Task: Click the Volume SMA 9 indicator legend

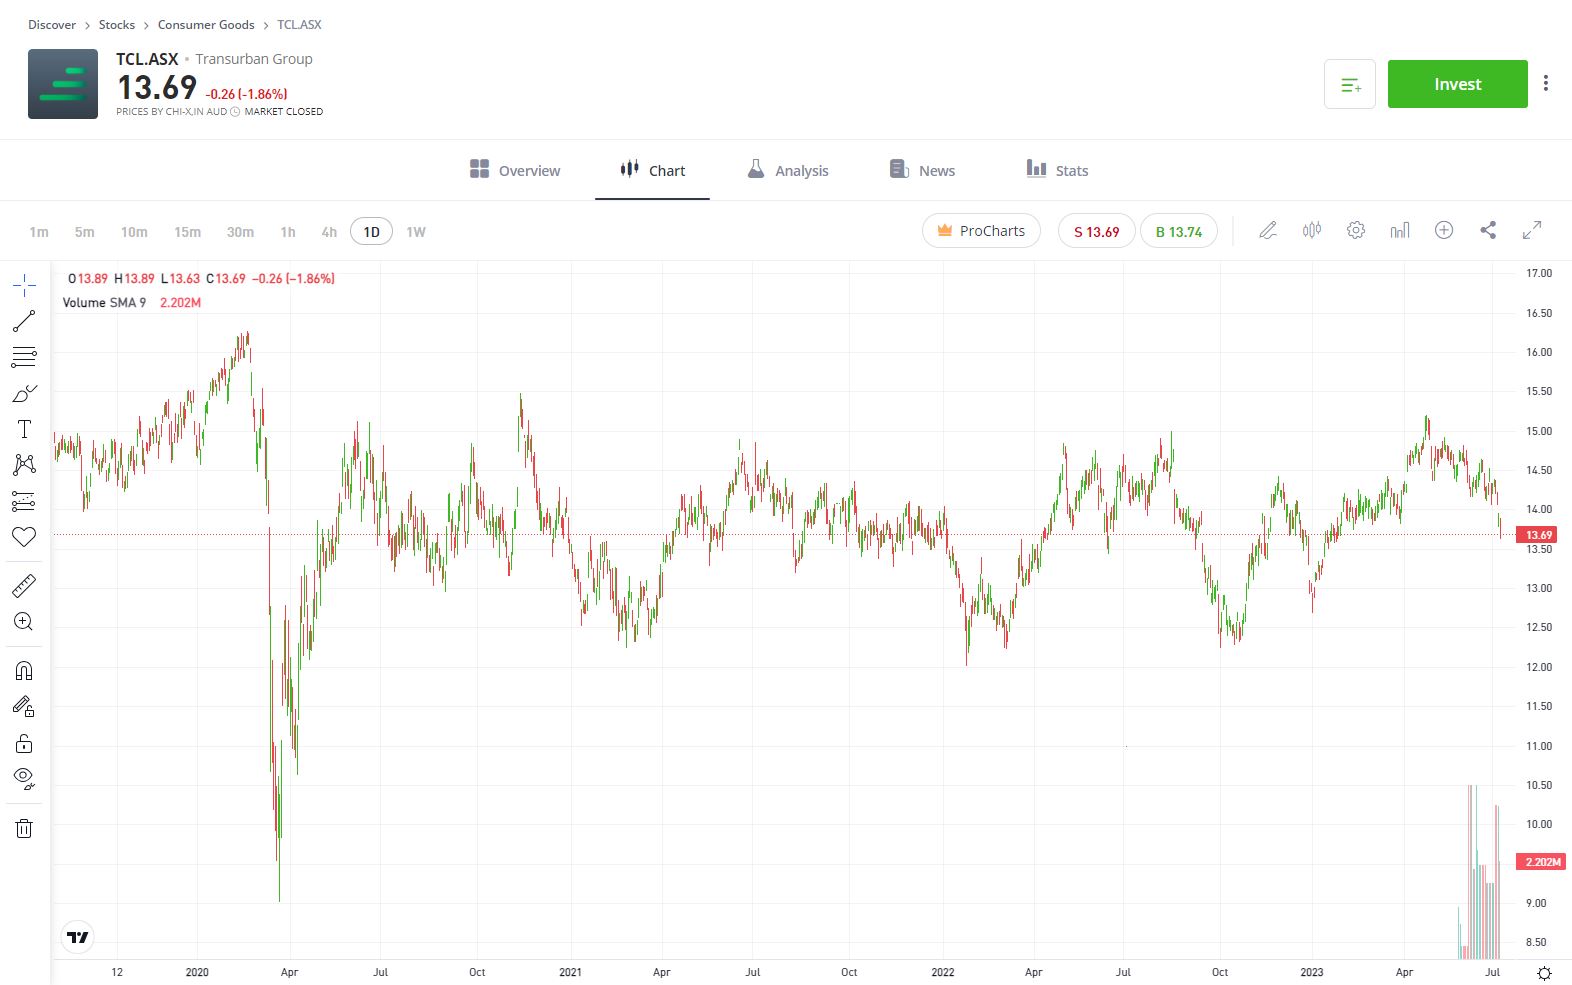Action: pyautogui.click(x=131, y=303)
